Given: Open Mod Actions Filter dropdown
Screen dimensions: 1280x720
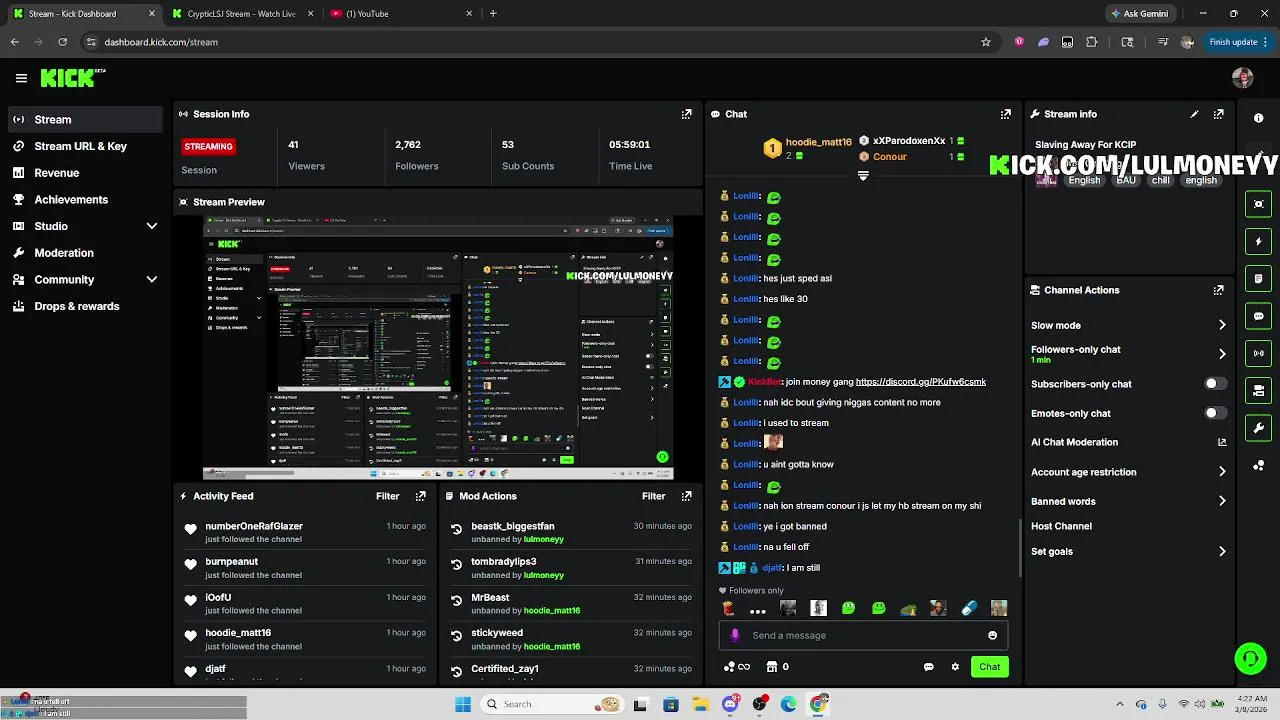Looking at the screenshot, I should (x=653, y=496).
